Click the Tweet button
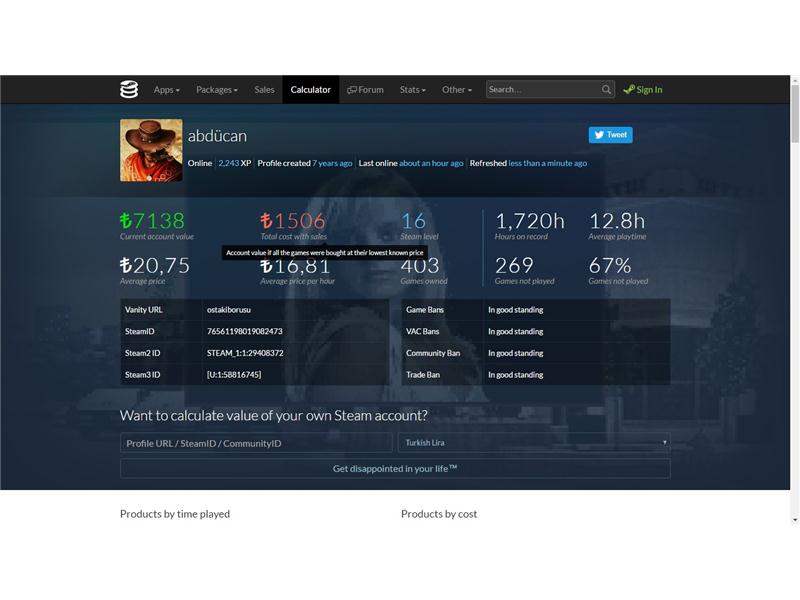Image resolution: width=800 pixels, height=600 pixels. [610, 135]
